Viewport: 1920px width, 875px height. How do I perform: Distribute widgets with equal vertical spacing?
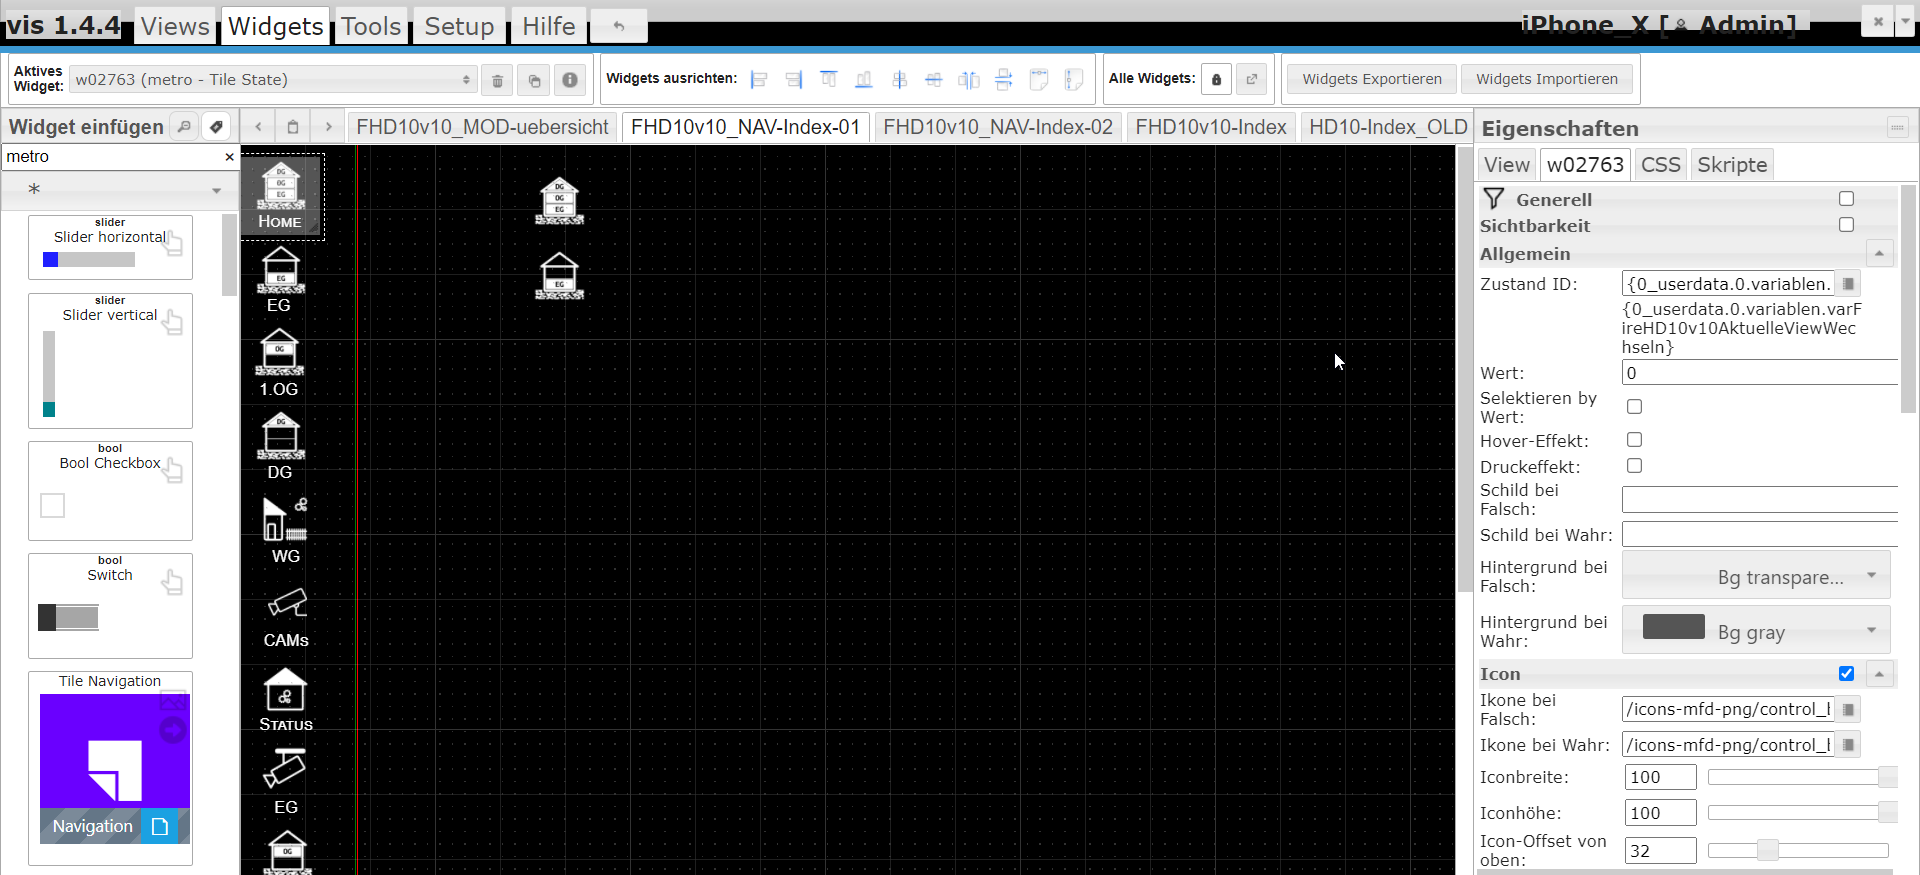[x=1004, y=79]
